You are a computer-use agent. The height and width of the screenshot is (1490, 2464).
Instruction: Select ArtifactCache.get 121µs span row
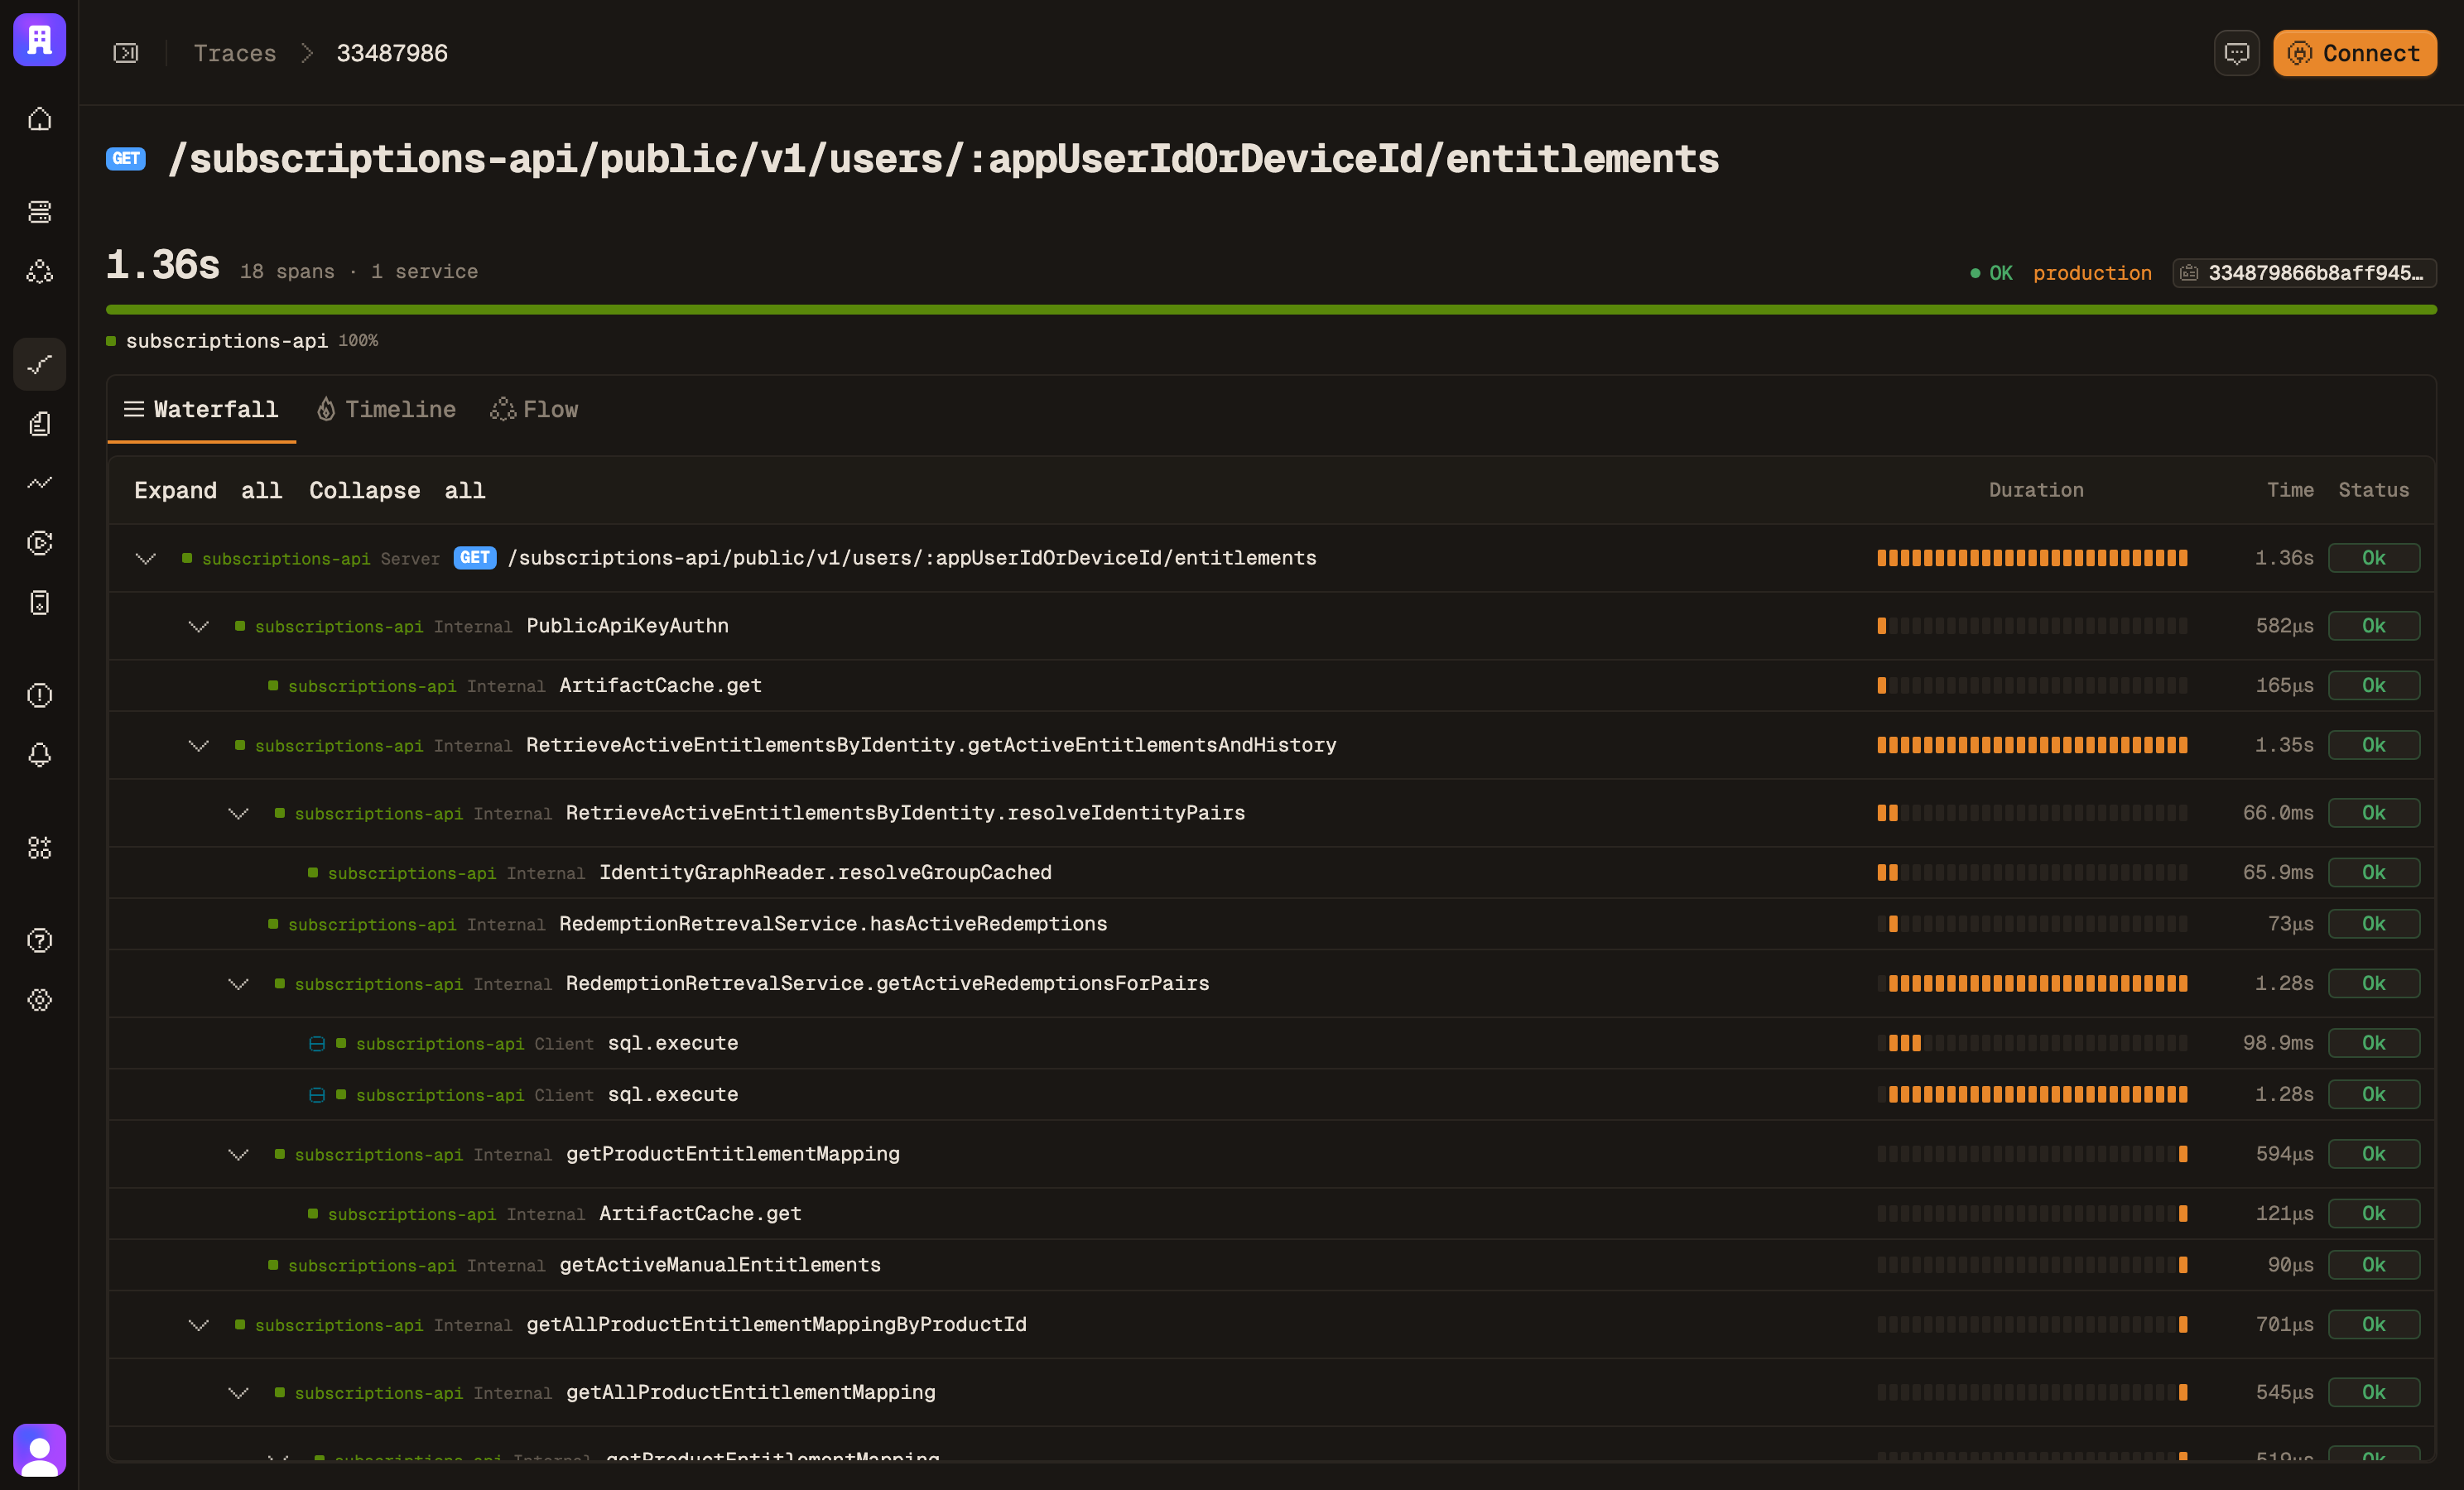click(1271, 1213)
